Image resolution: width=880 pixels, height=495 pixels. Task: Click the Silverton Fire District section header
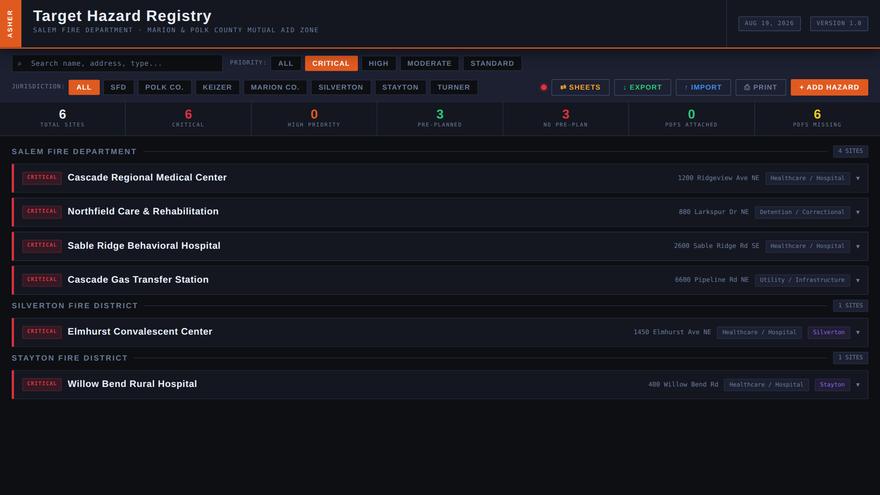(x=75, y=306)
